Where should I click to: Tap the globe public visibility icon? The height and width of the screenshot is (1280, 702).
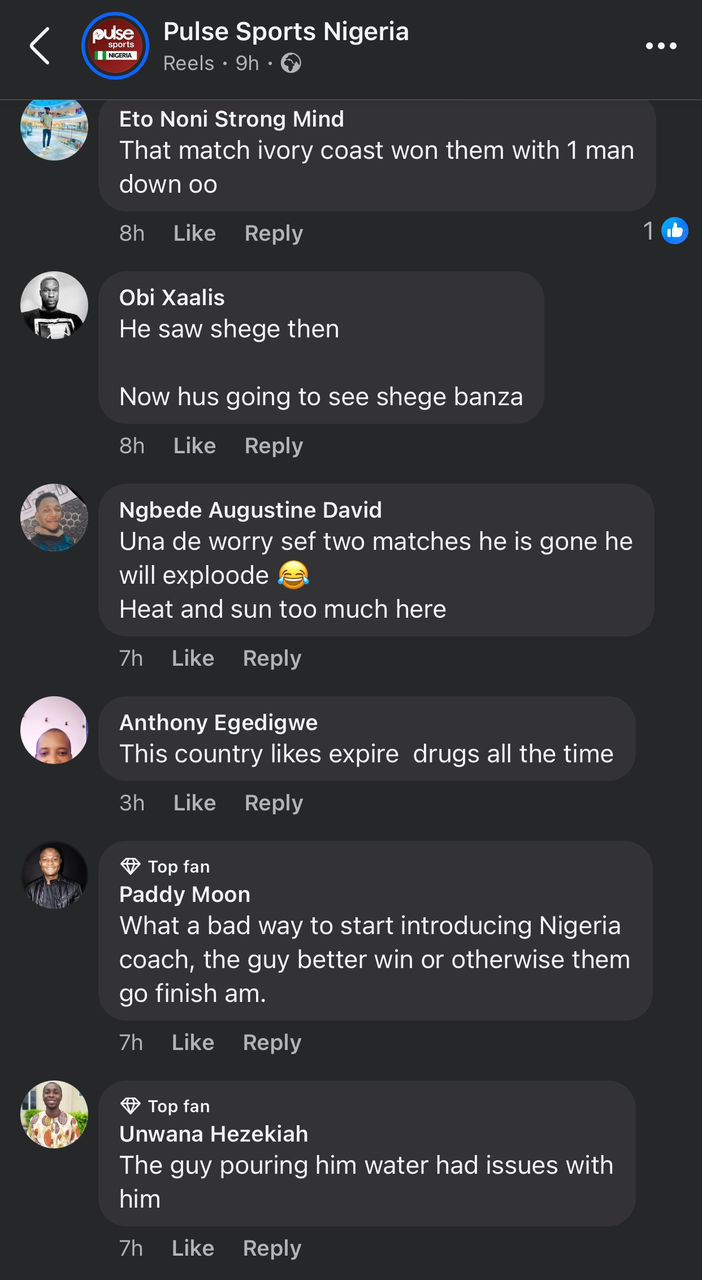(x=291, y=63)
